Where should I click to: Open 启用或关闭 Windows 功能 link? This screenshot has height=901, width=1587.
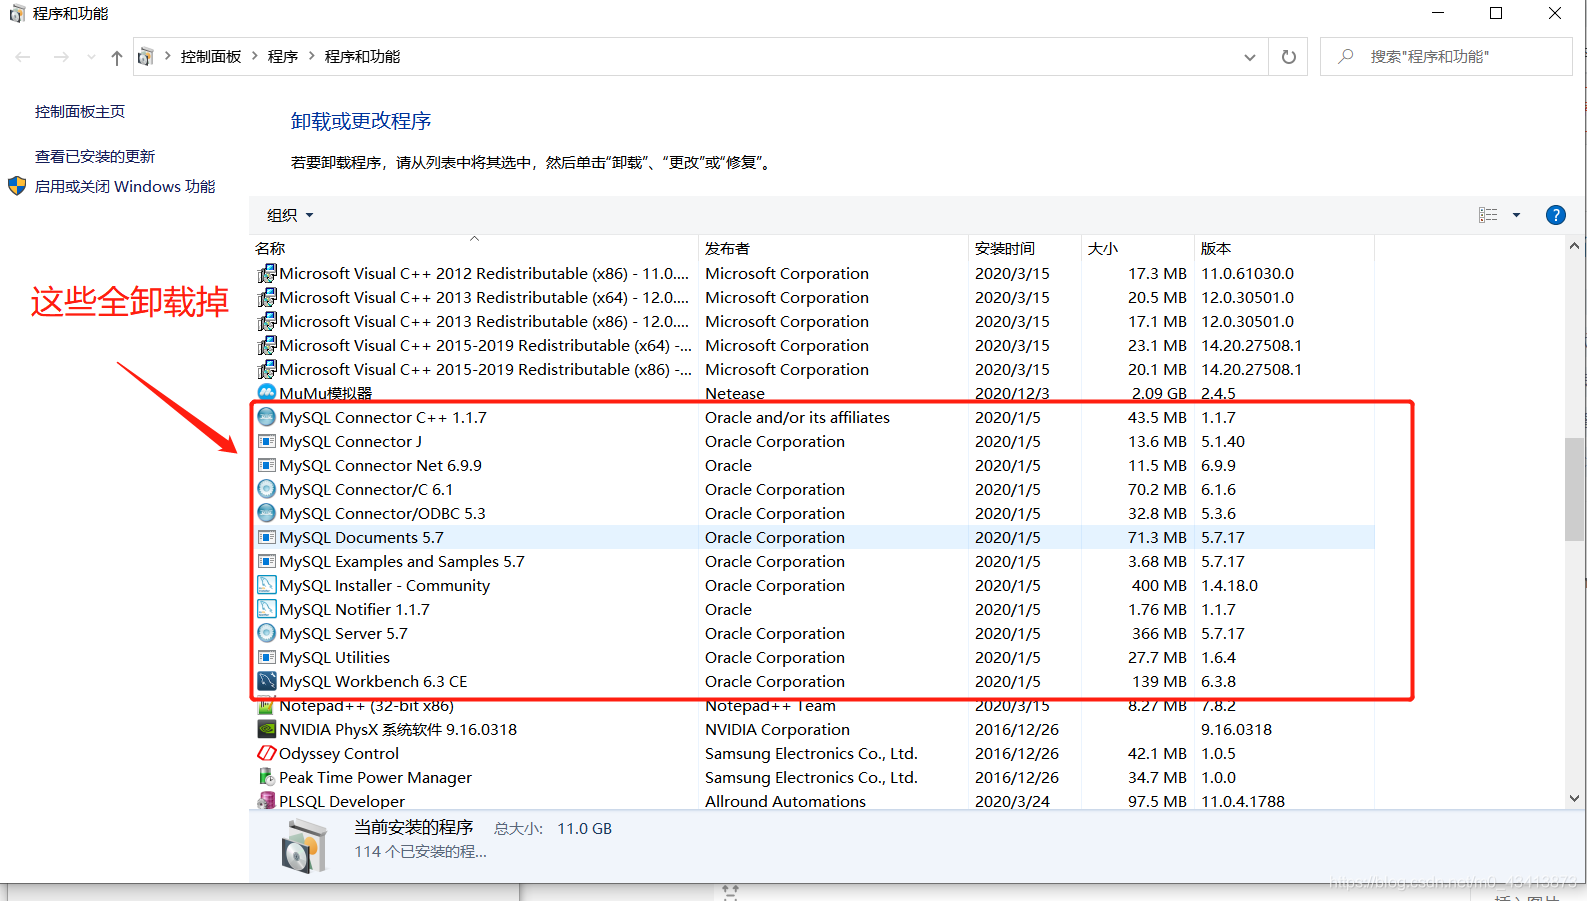125,187
